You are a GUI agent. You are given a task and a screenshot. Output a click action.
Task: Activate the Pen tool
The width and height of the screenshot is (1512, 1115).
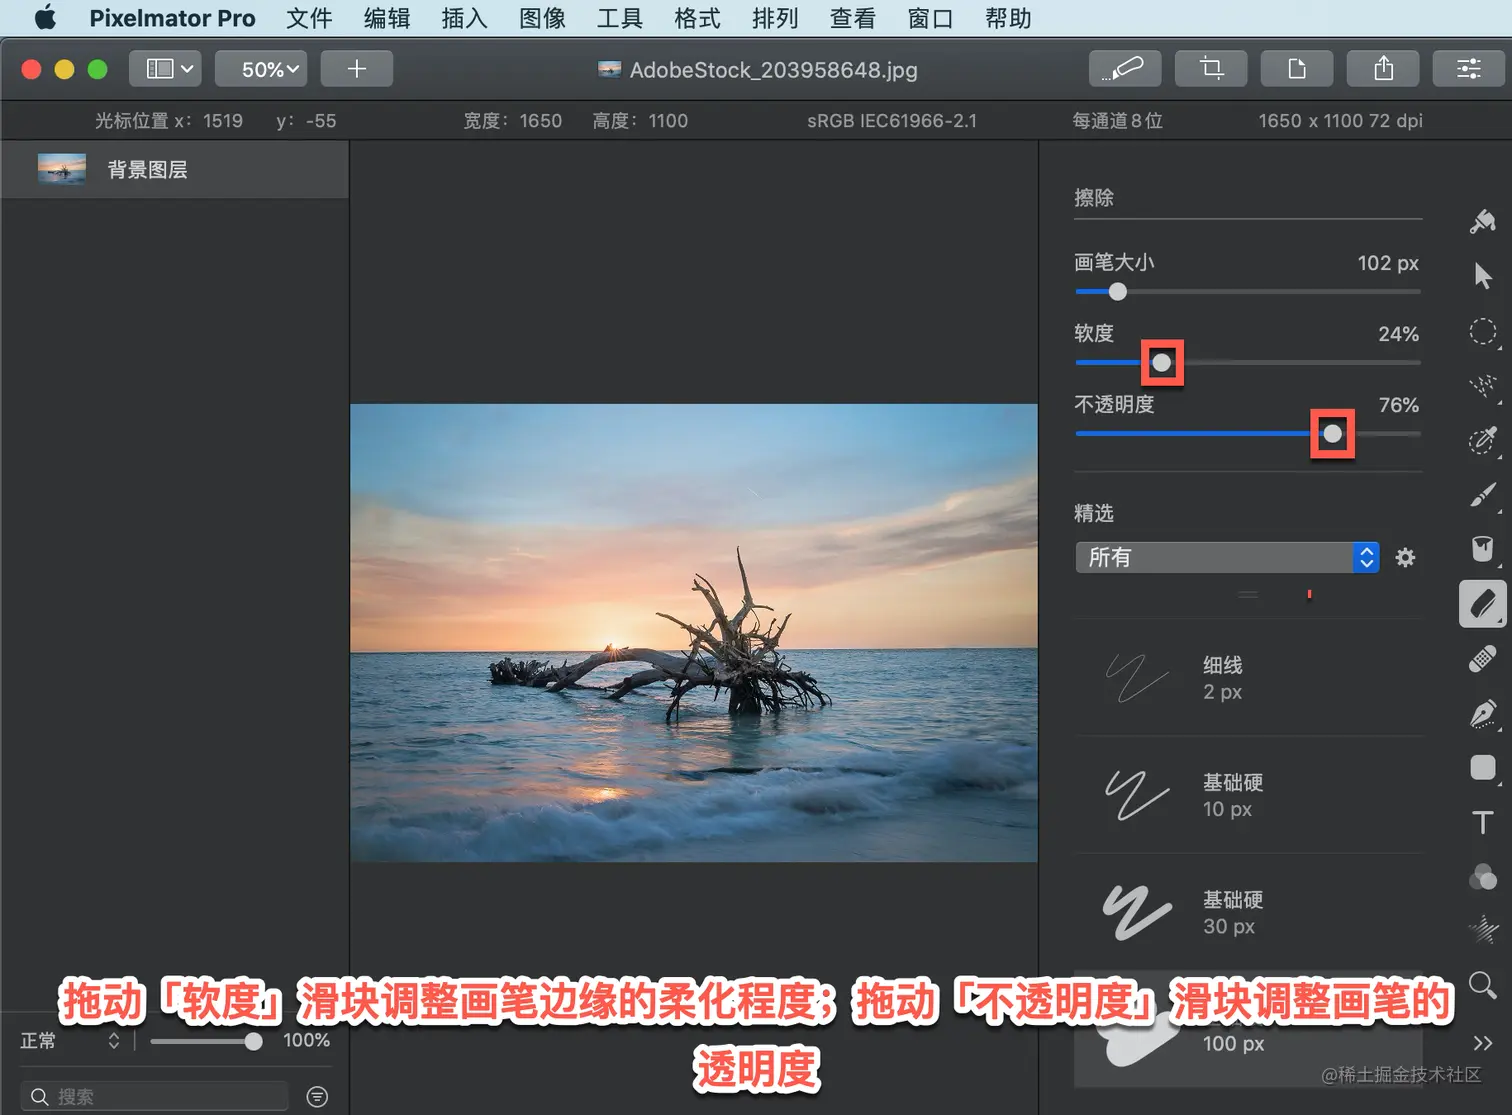(1483, 713)
